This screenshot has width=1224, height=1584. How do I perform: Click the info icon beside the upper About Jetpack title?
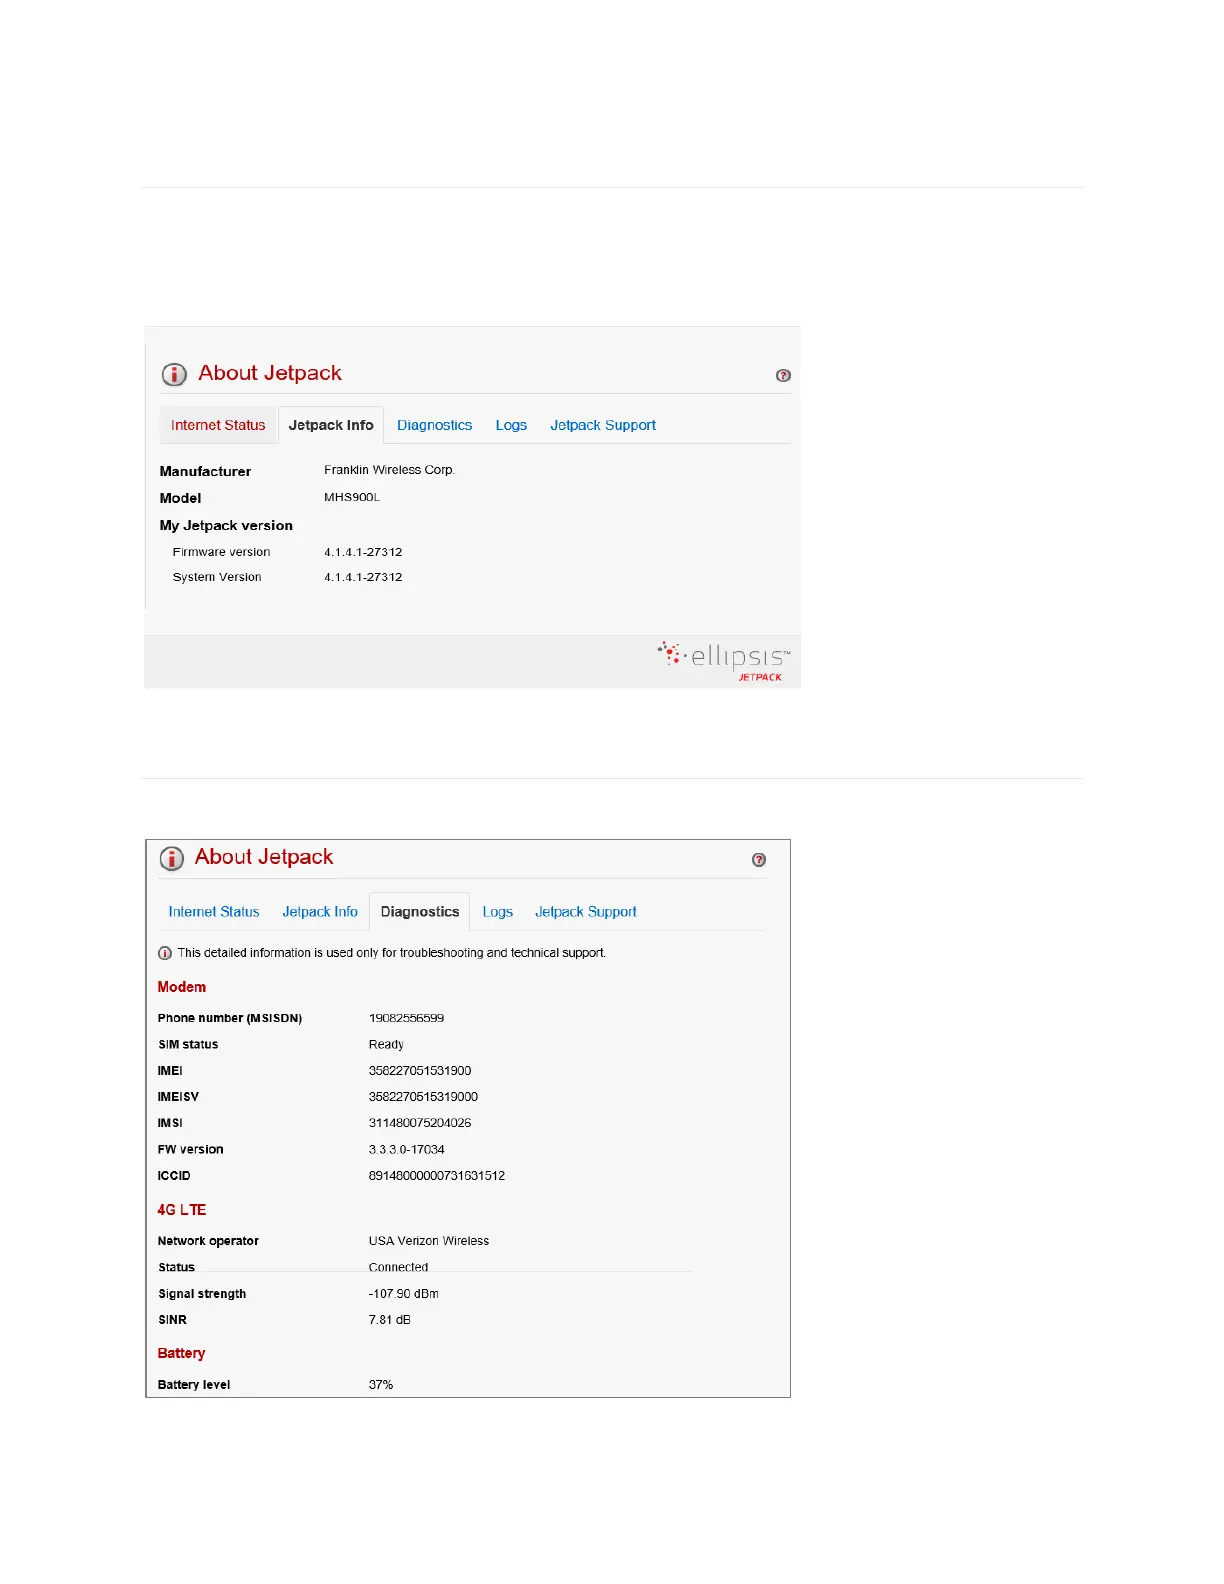pyautogui.click(x=174, y=375)
